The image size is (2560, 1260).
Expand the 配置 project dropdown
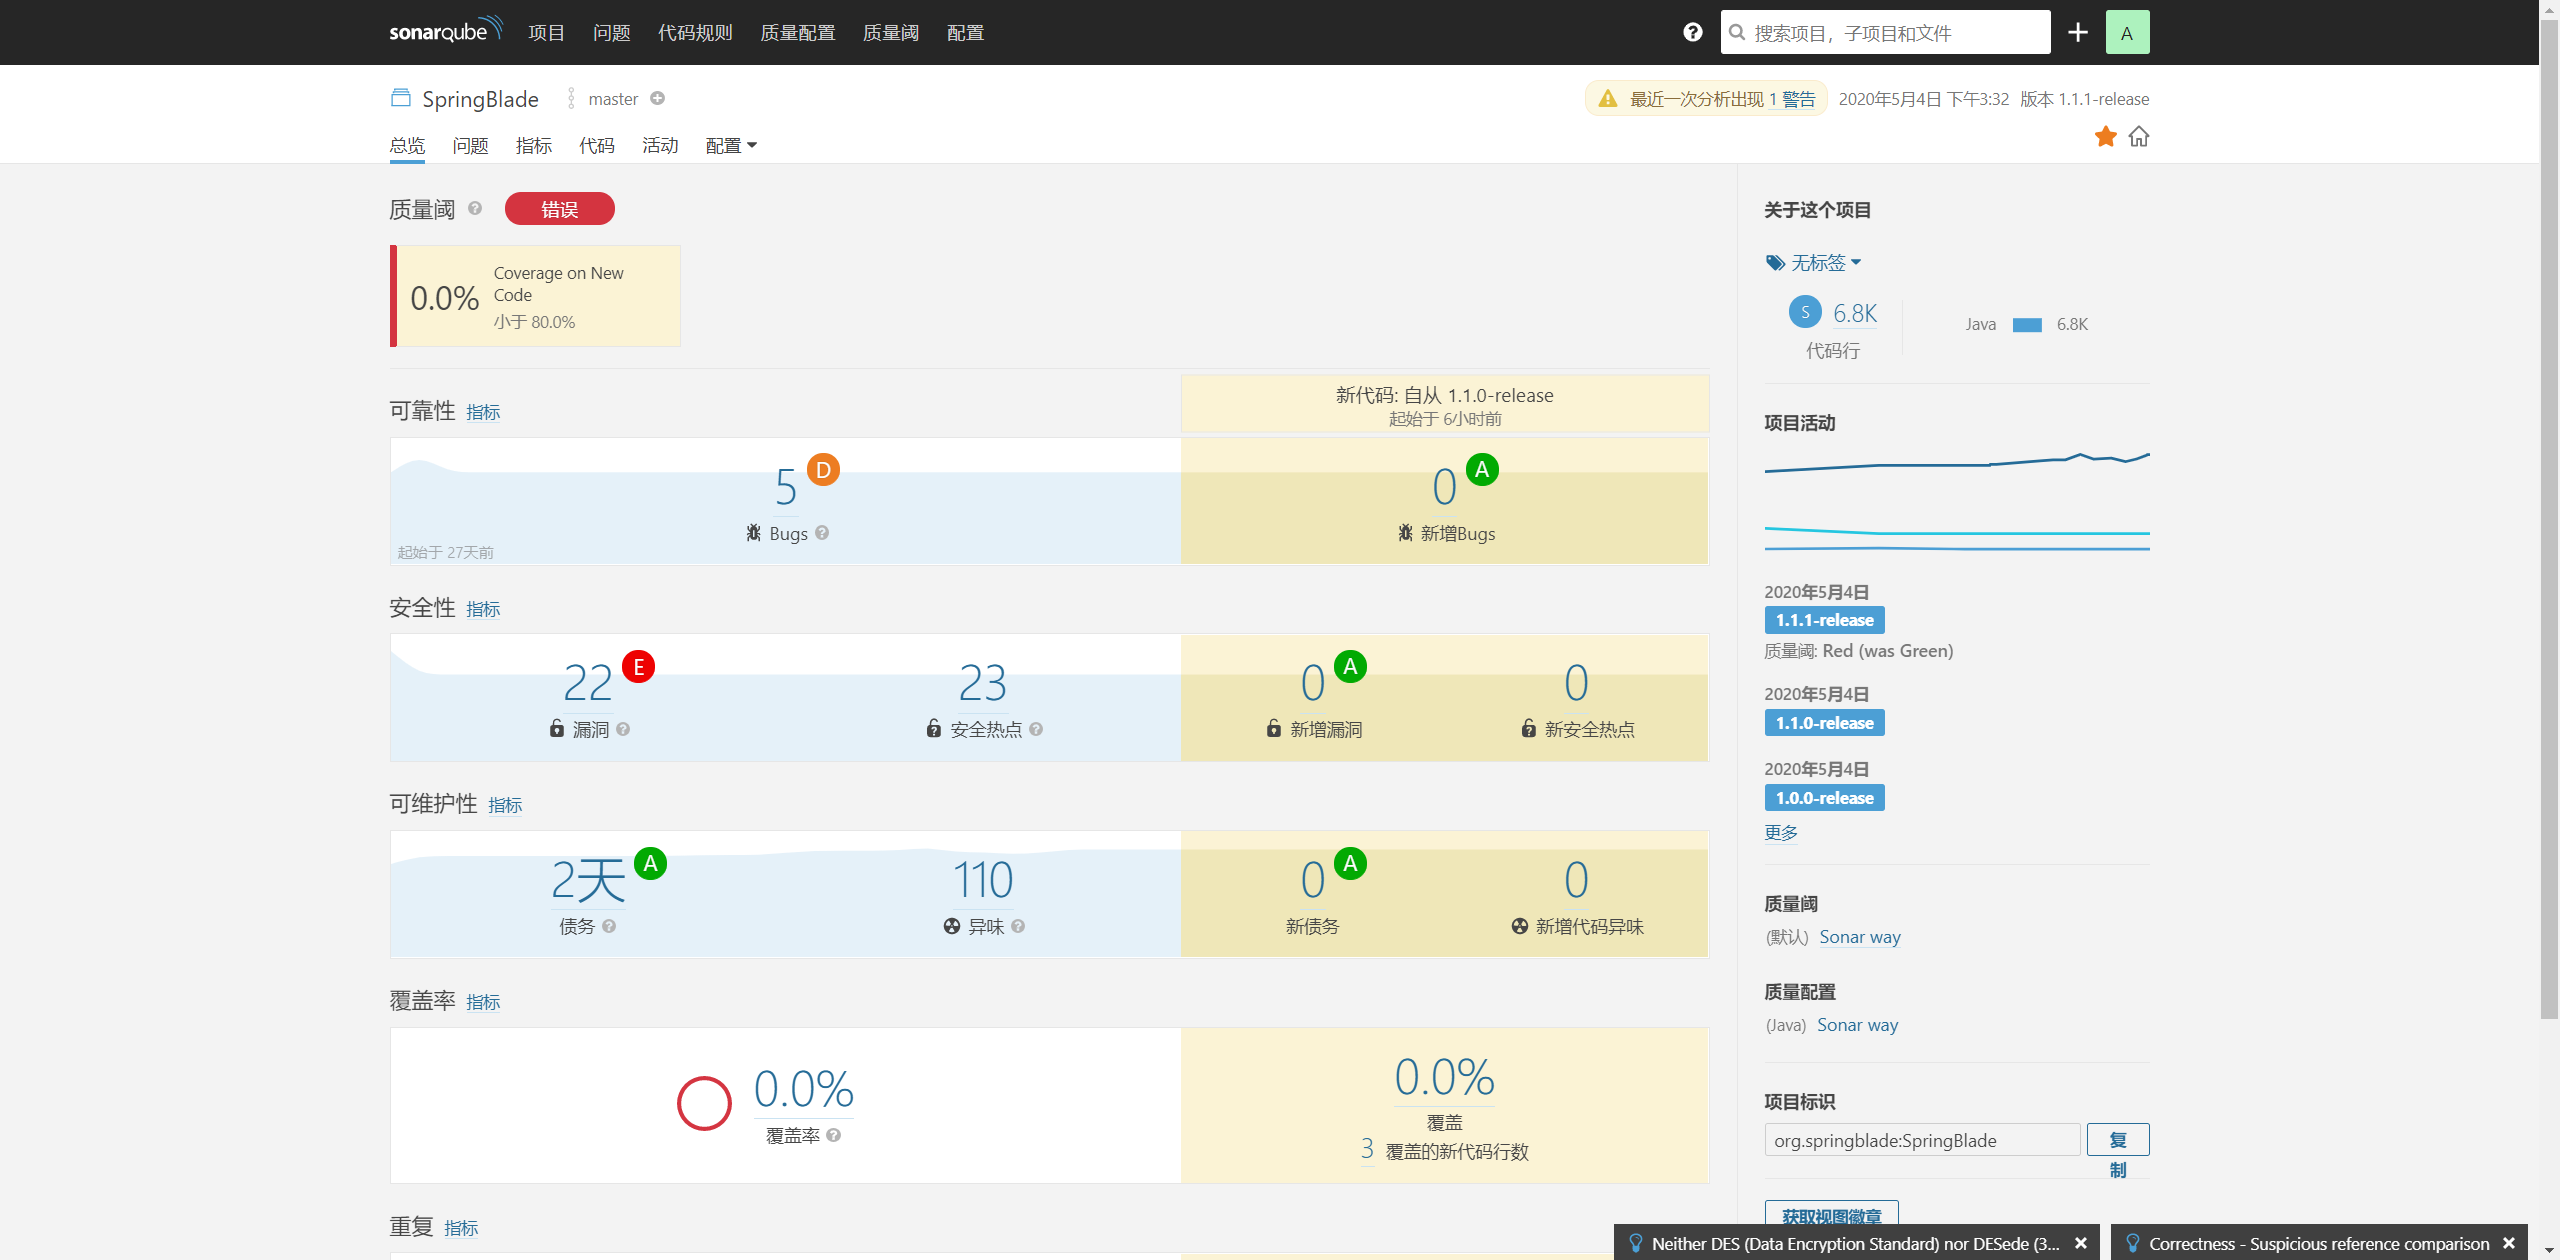730,146
